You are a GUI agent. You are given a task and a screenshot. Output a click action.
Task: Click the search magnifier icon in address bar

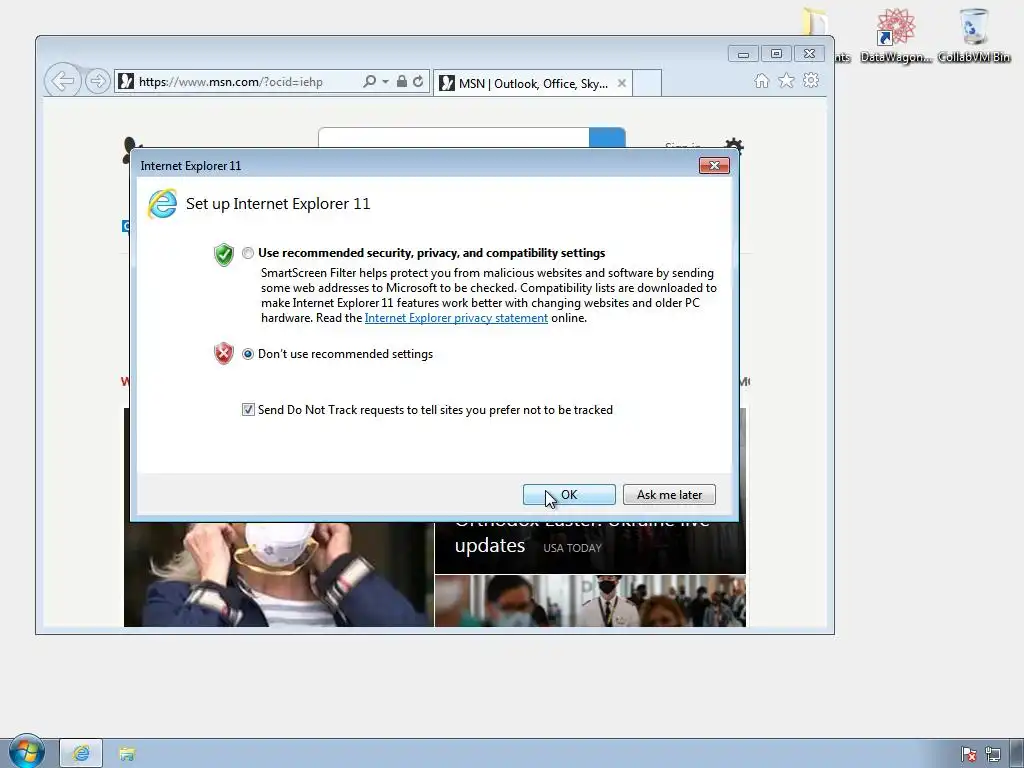pos(370,81)
